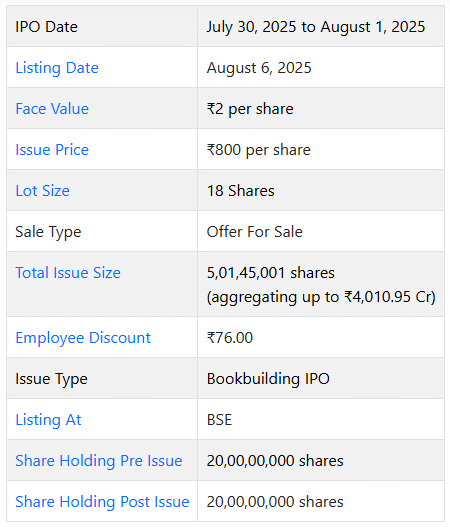
Task: Click the ₹76.00 employee discount value
Action: 230,338
